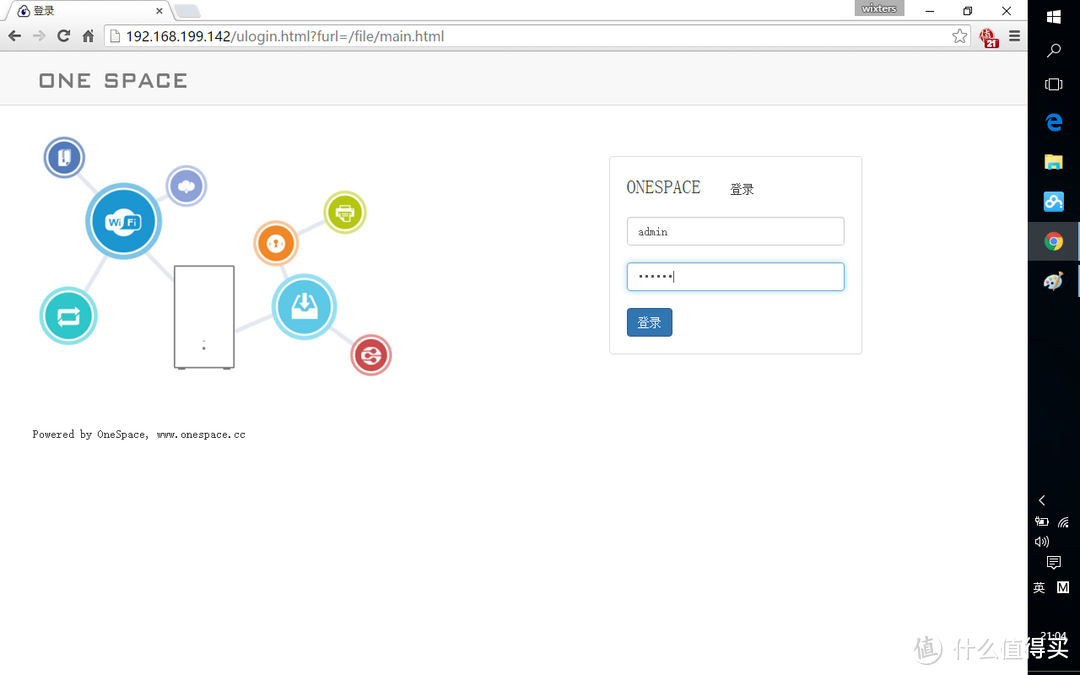
Task: Open the Chrome hamburger menu
Action: pos(1015,36)
